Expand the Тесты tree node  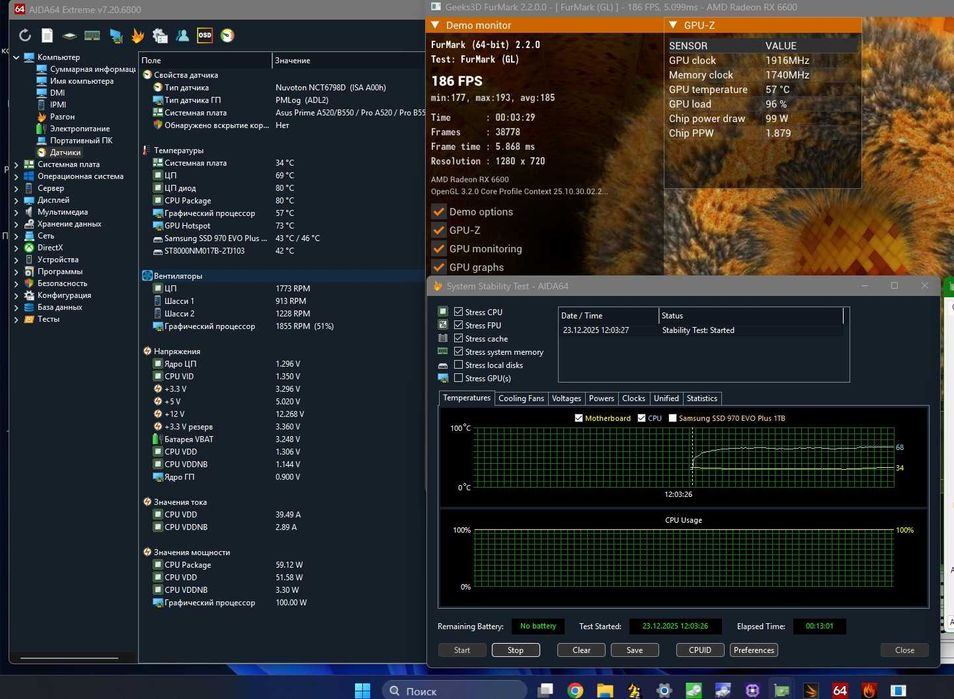tap(16, 319)
